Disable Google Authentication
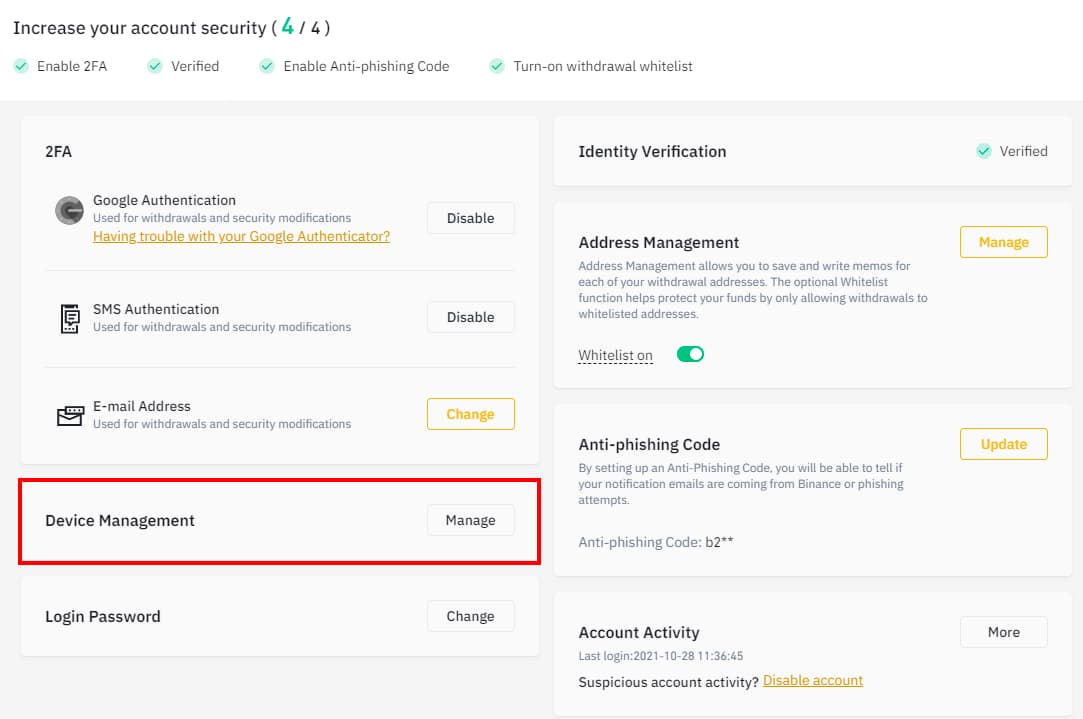The width and height of the screenshot is (1083, 719). (470, 218)
